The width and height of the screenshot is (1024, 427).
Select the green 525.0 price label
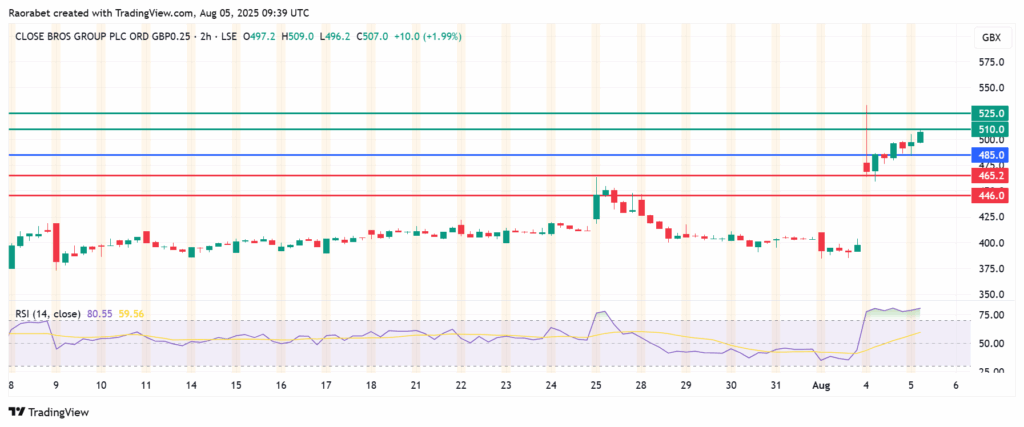coord(988,113)
